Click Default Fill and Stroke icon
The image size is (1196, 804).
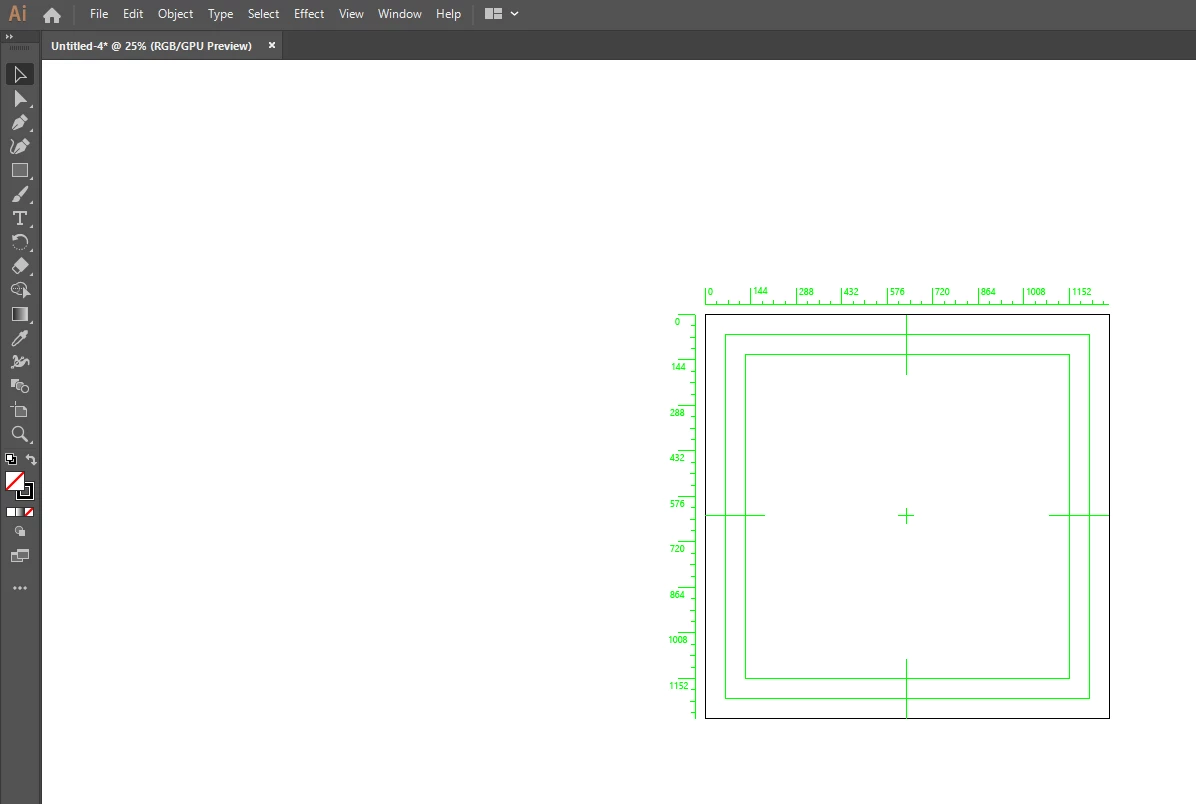click(x=11, y=459)
